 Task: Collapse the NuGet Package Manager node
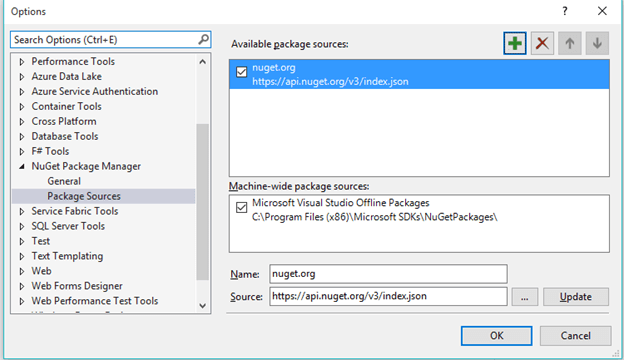point(22,167)
